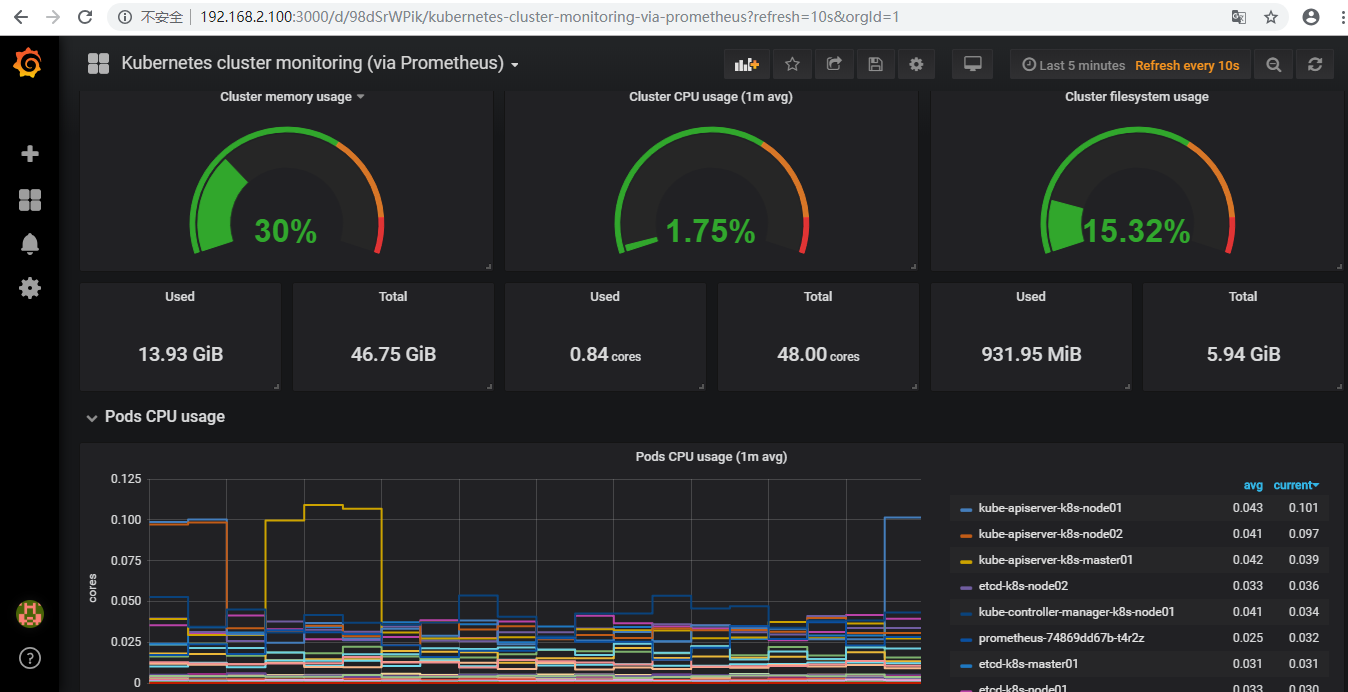
Task: Bookmark this page with star icon
Action: pos(1271,17)
